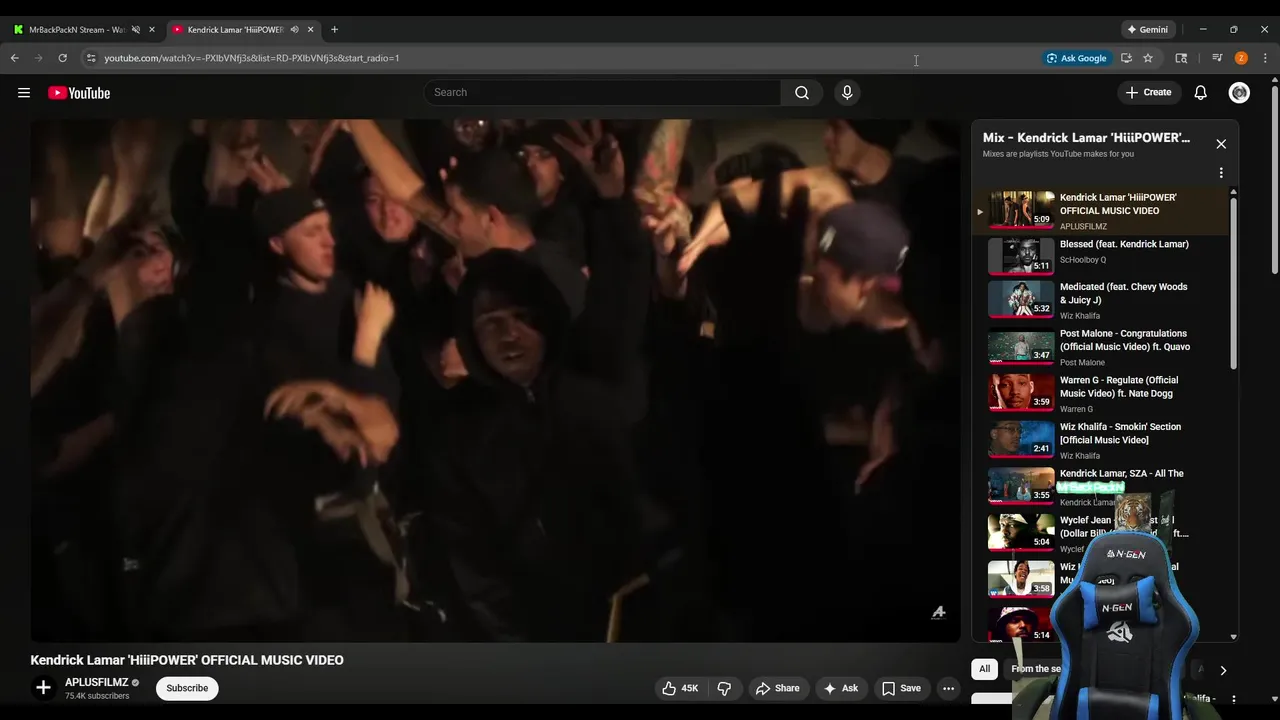The width and height of the screenshot is (1280, 720).
Task: Share the HiiiPOWER video
Action: pyautogui.click(x=777, y=688)
